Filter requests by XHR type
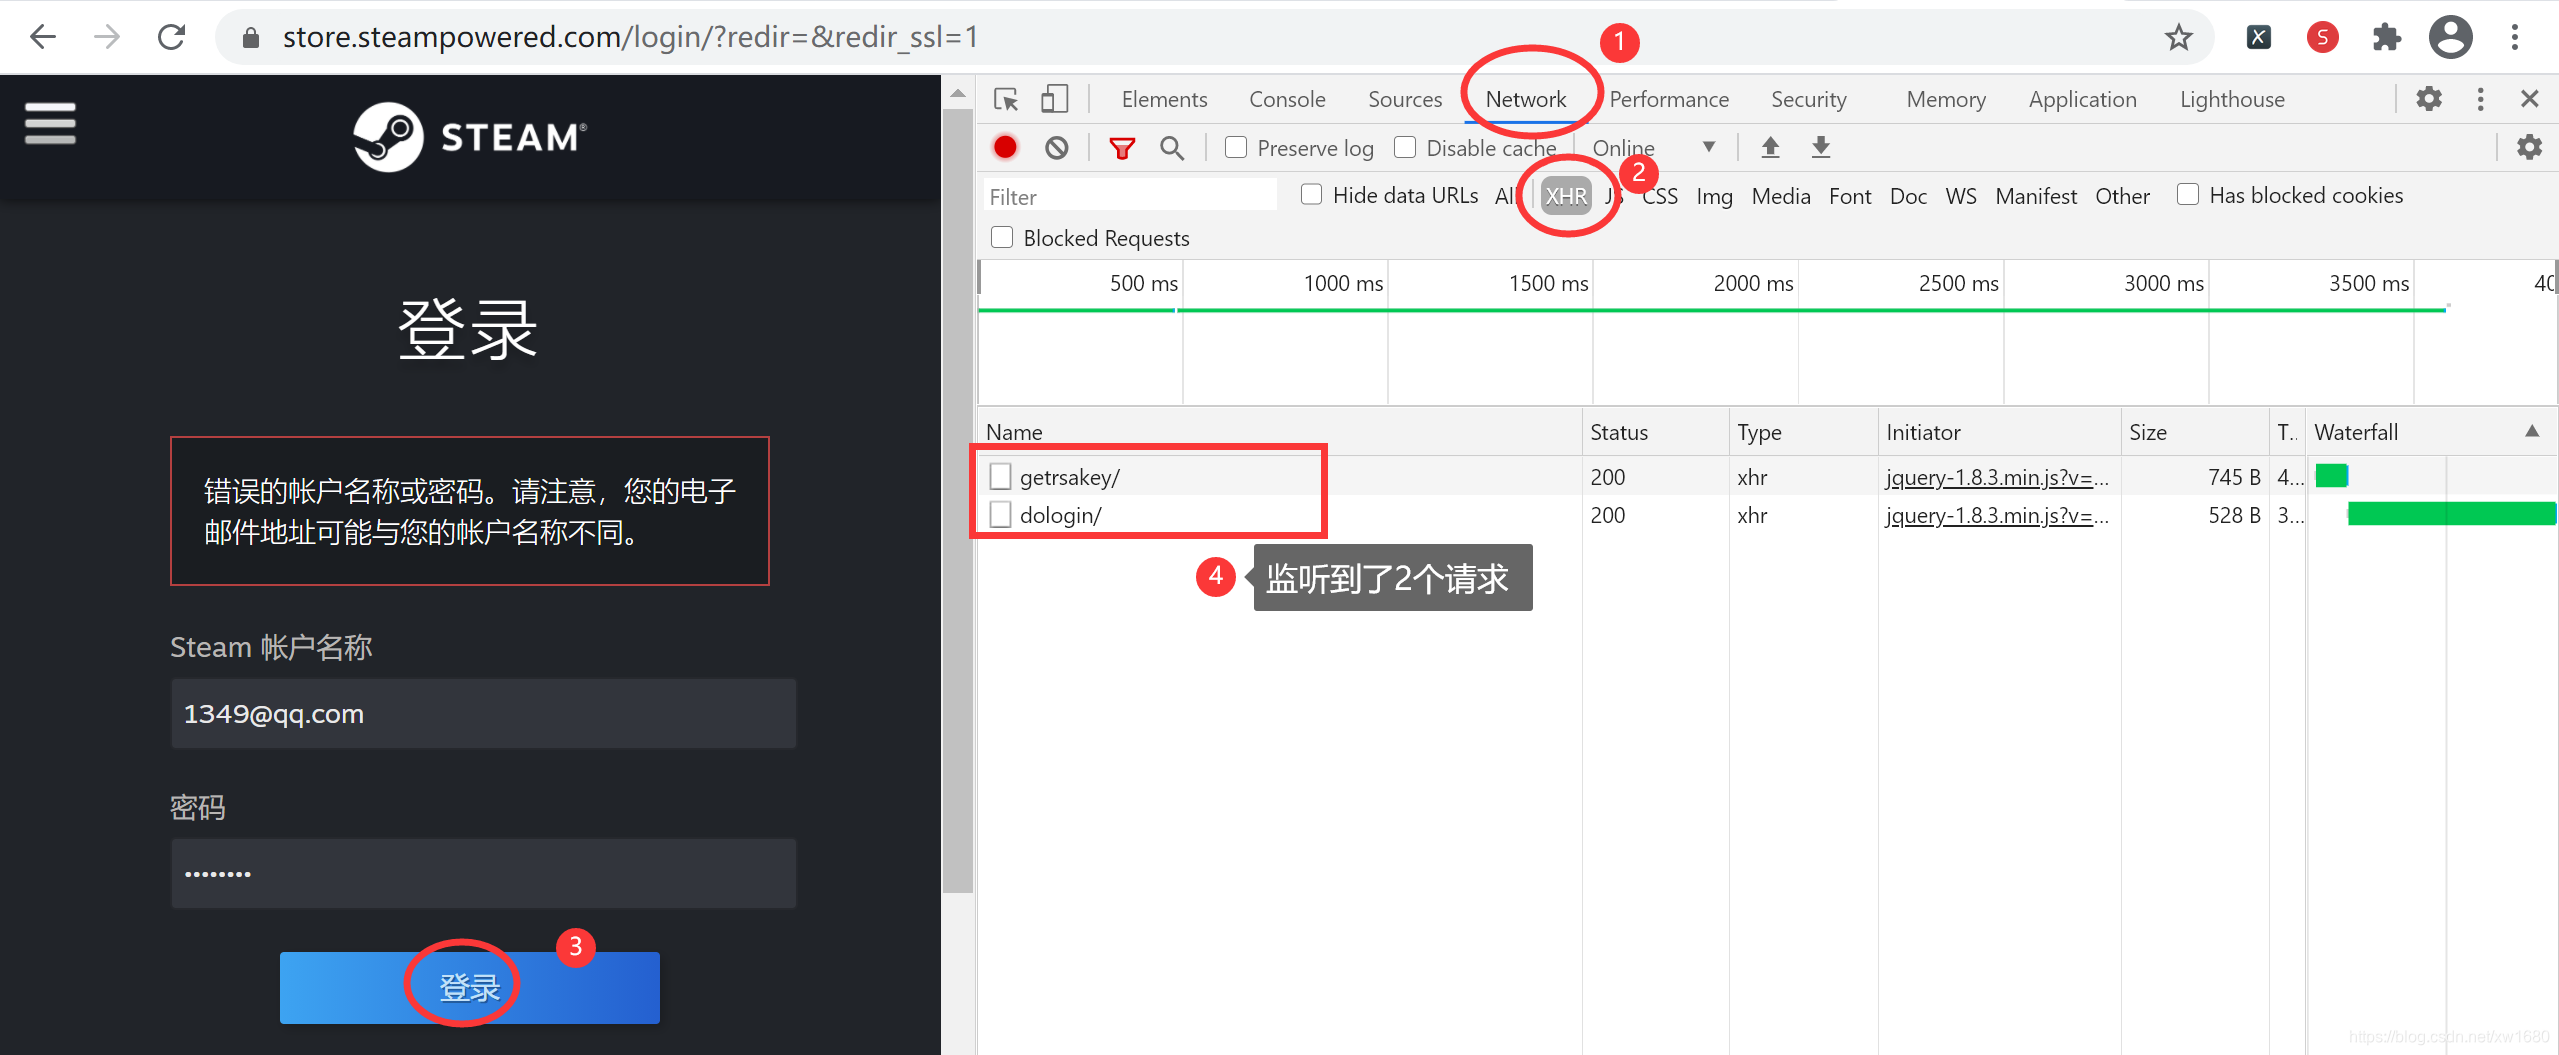The height and width of the screenshot is (1055, 2559). pos(1566,196)
